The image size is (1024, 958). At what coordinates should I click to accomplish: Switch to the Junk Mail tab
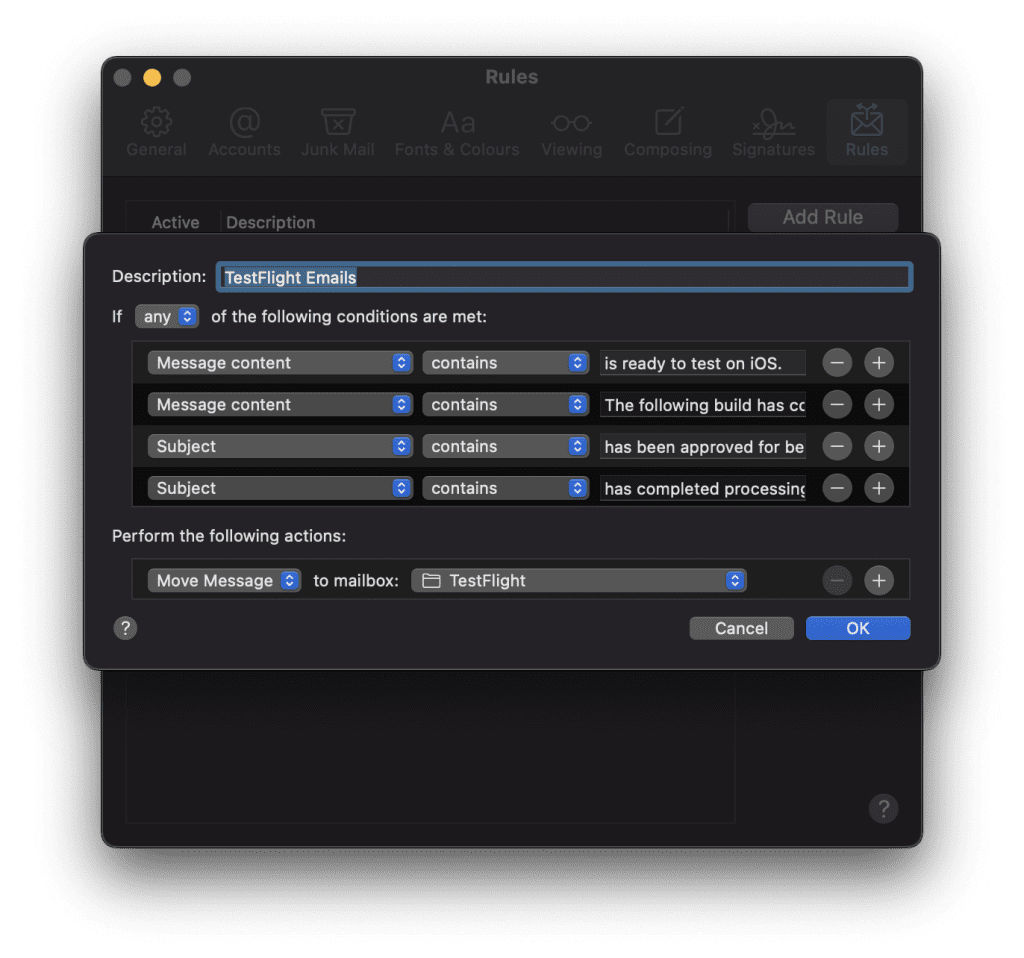pos(338,133)
